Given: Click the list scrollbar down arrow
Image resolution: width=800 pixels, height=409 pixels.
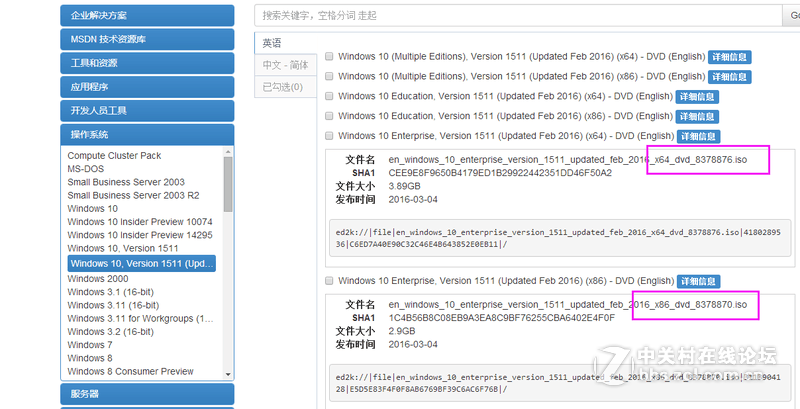Looking at the screenshot, I should (x=228, y=374).
